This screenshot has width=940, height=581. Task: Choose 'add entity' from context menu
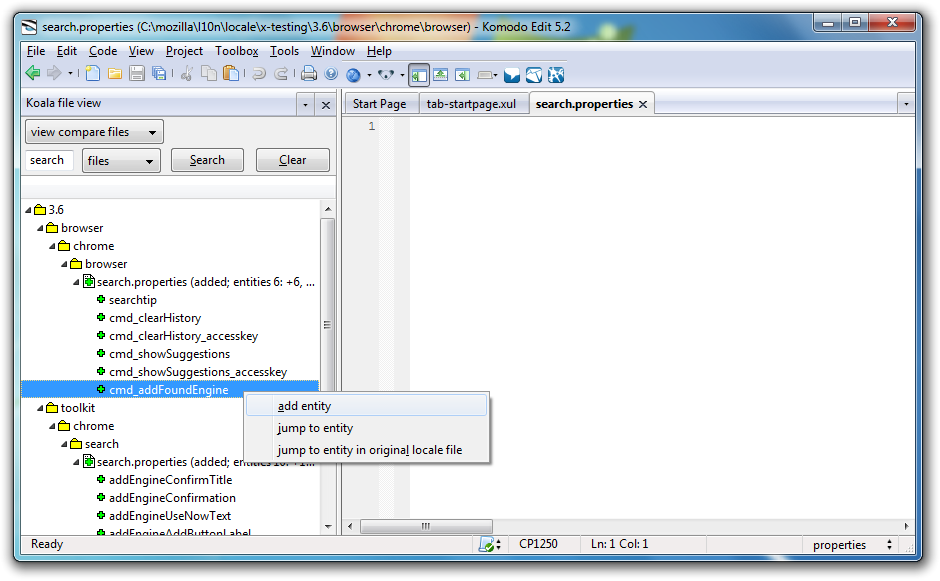click(366, 406)
